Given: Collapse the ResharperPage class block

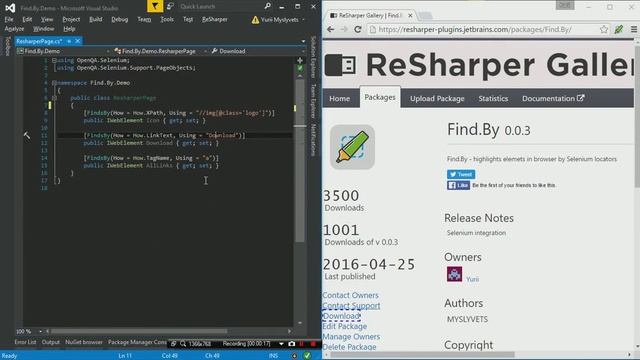Looking at the screenshot, I should pos(54,98).
